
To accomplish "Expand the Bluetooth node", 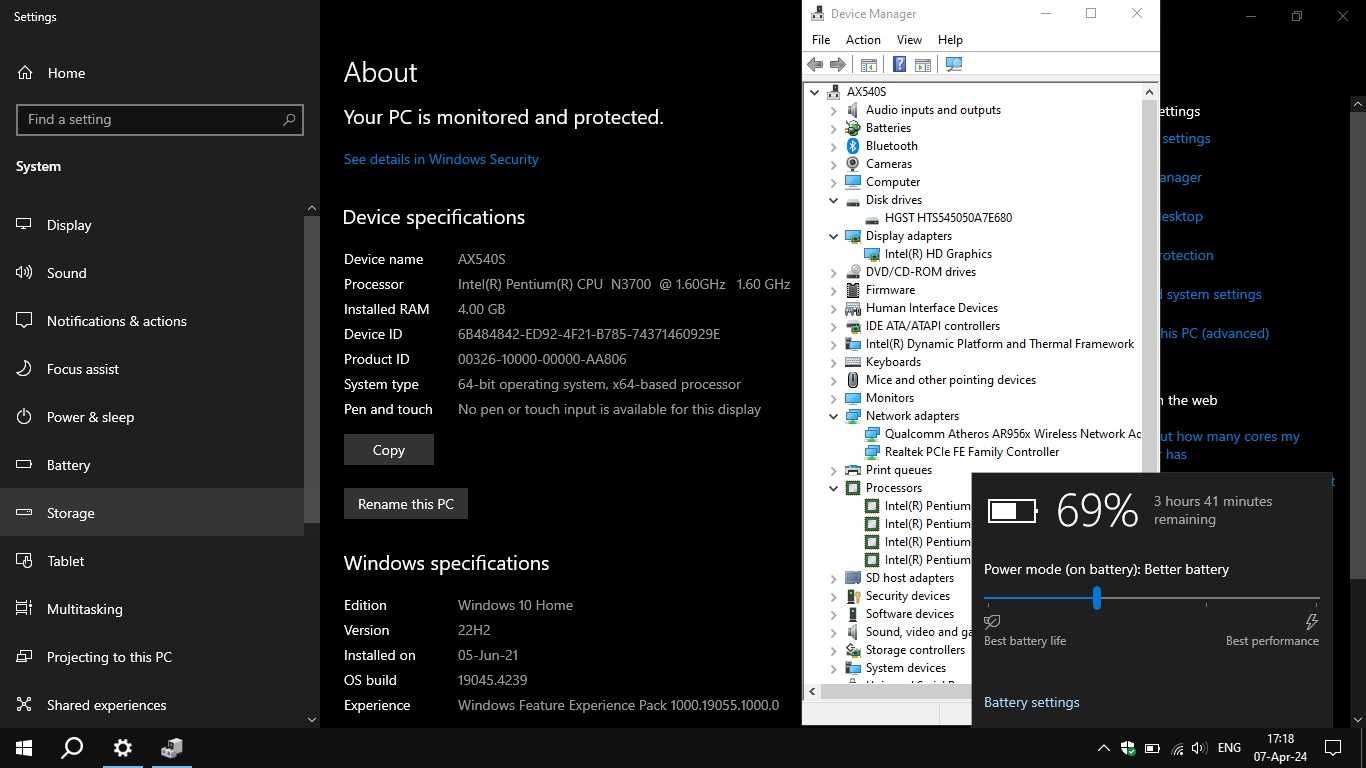I will click(x=834, y=146).
